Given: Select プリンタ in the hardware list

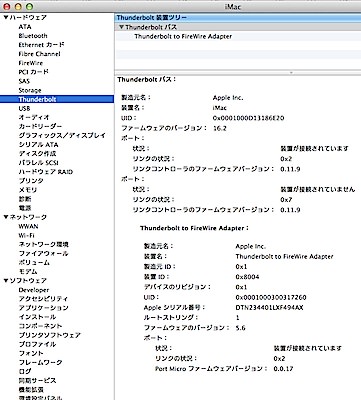Looking at the screenshot, I should [x=31, y=181].
